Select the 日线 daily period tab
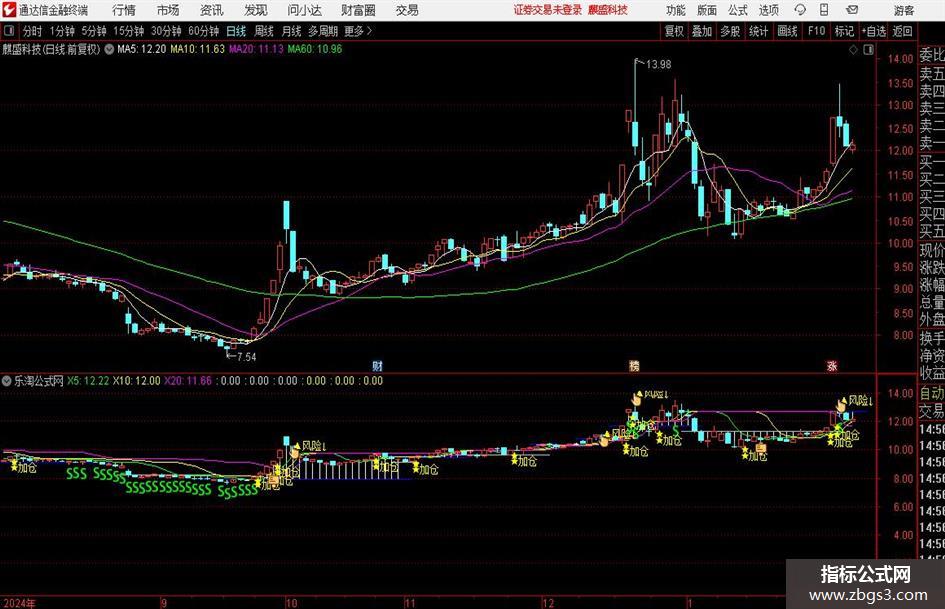The width and height of the screenshot is (945, 609). point(236,31)
